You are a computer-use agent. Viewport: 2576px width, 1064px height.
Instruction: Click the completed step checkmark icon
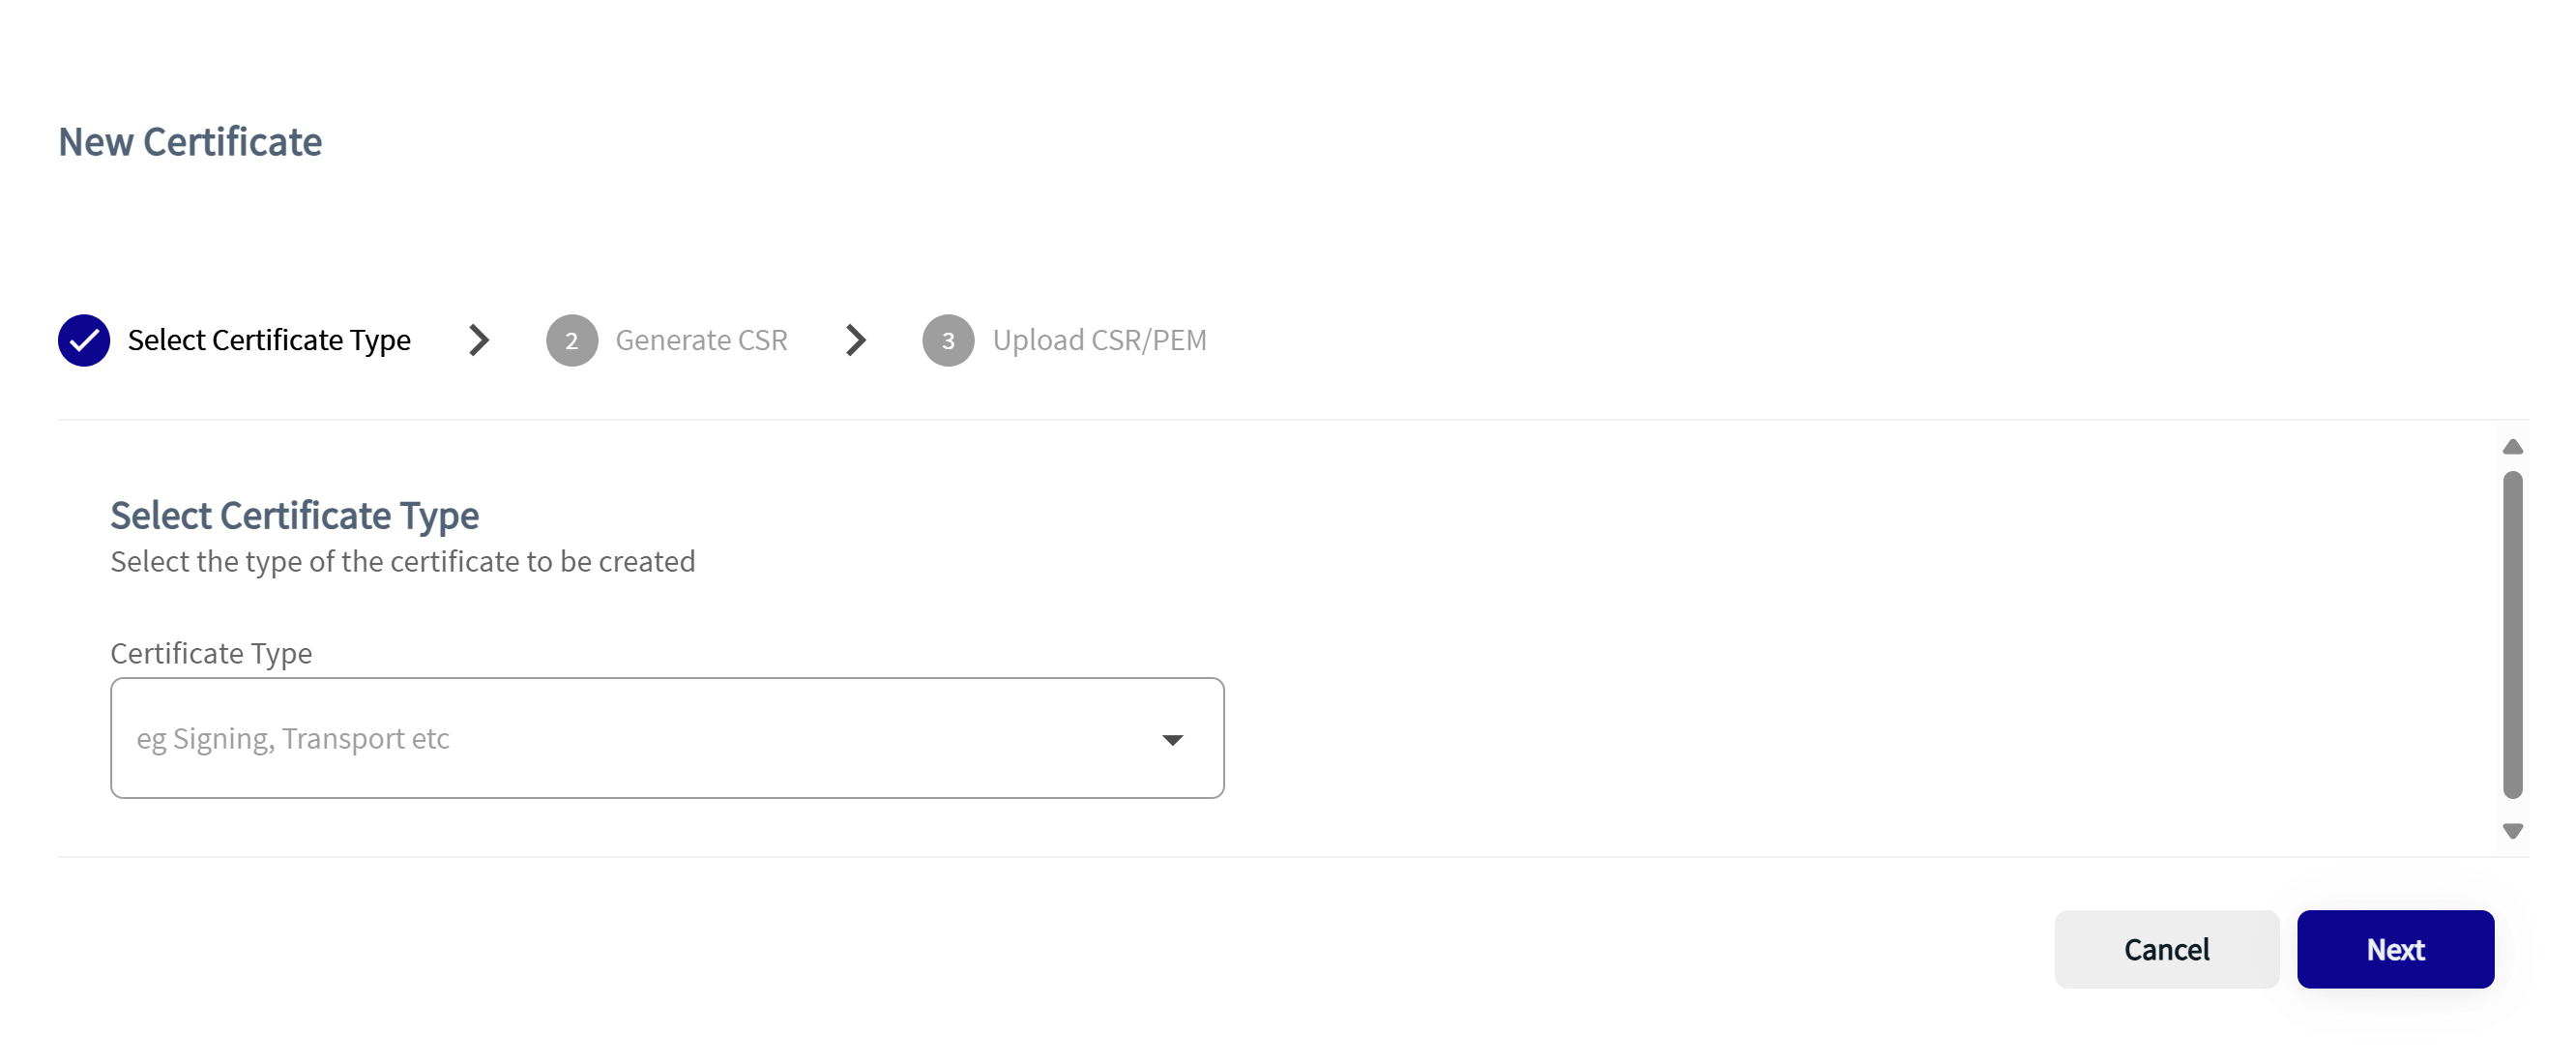click(84, 340)
